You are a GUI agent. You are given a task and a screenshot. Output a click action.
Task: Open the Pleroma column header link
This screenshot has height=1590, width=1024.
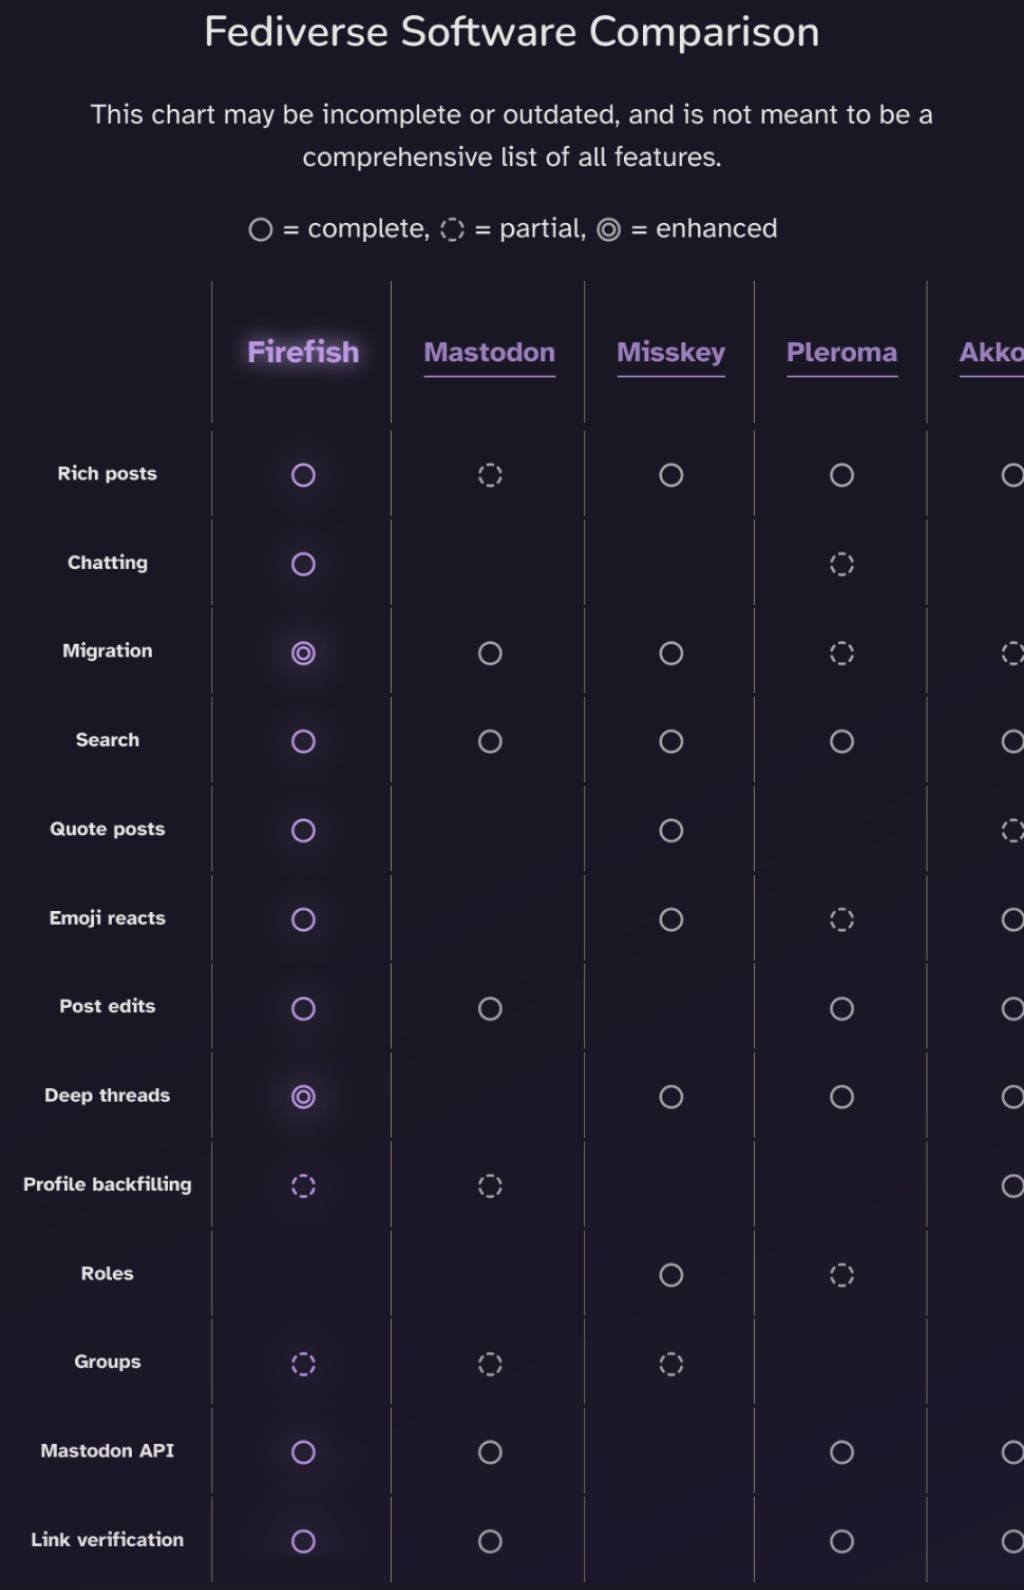[842, 352]
